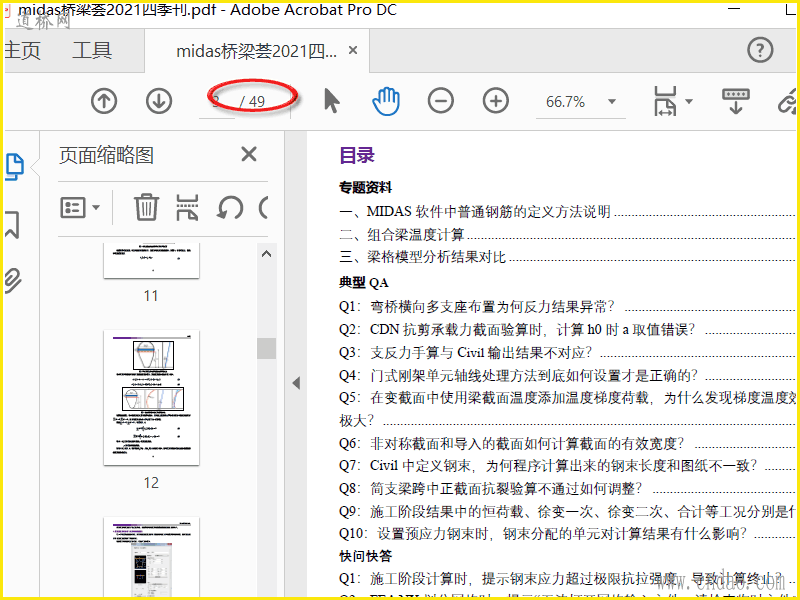800x600 pixels.
Task: Select the arrow selection tool
Action: [332, 101]
